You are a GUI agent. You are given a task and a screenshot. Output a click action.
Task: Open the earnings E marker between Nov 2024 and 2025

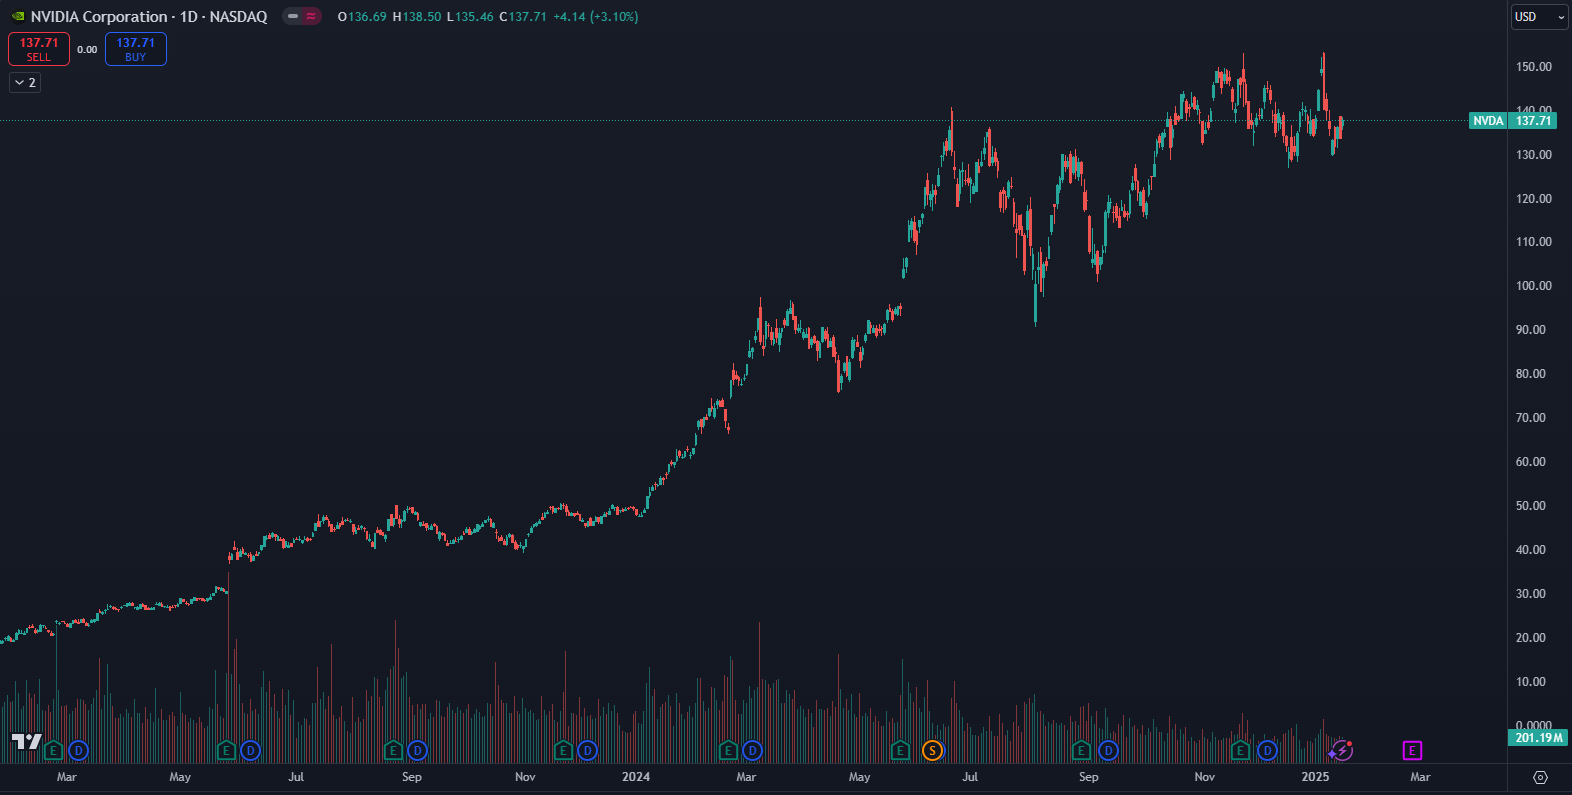[1240, 750]
